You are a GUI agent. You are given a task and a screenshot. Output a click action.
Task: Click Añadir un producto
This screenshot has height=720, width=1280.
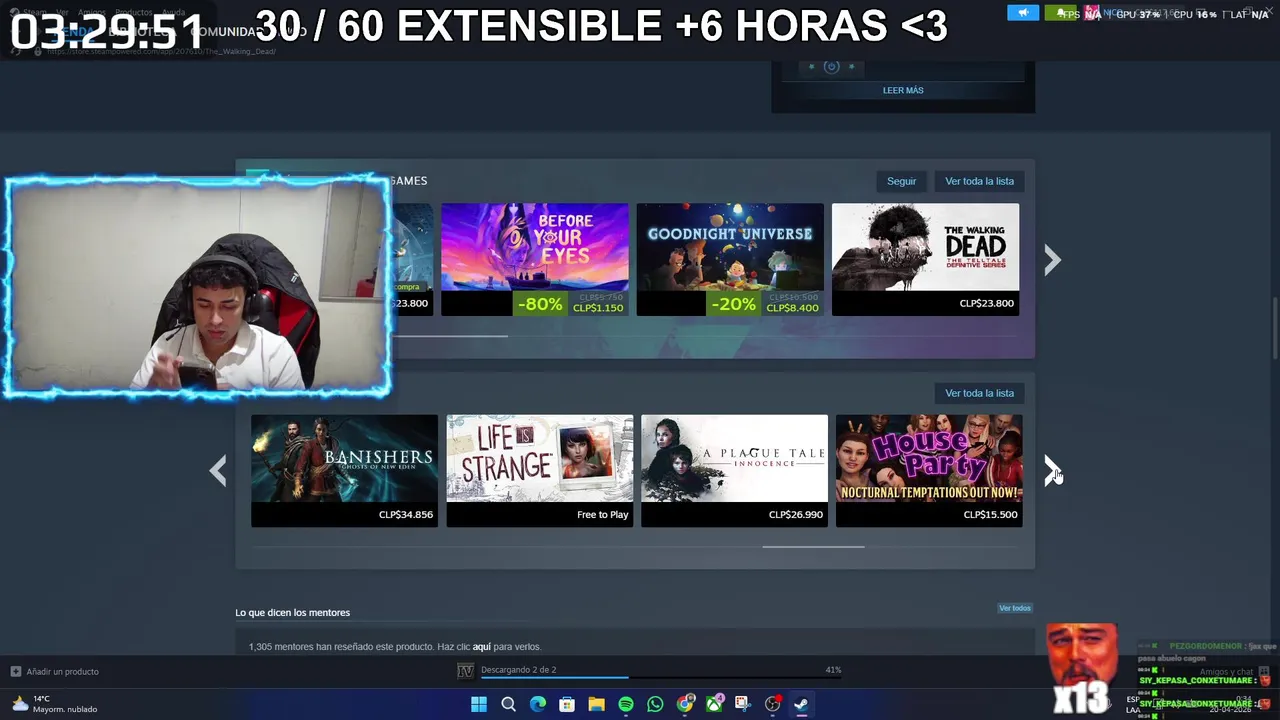[x=62, y=671]
